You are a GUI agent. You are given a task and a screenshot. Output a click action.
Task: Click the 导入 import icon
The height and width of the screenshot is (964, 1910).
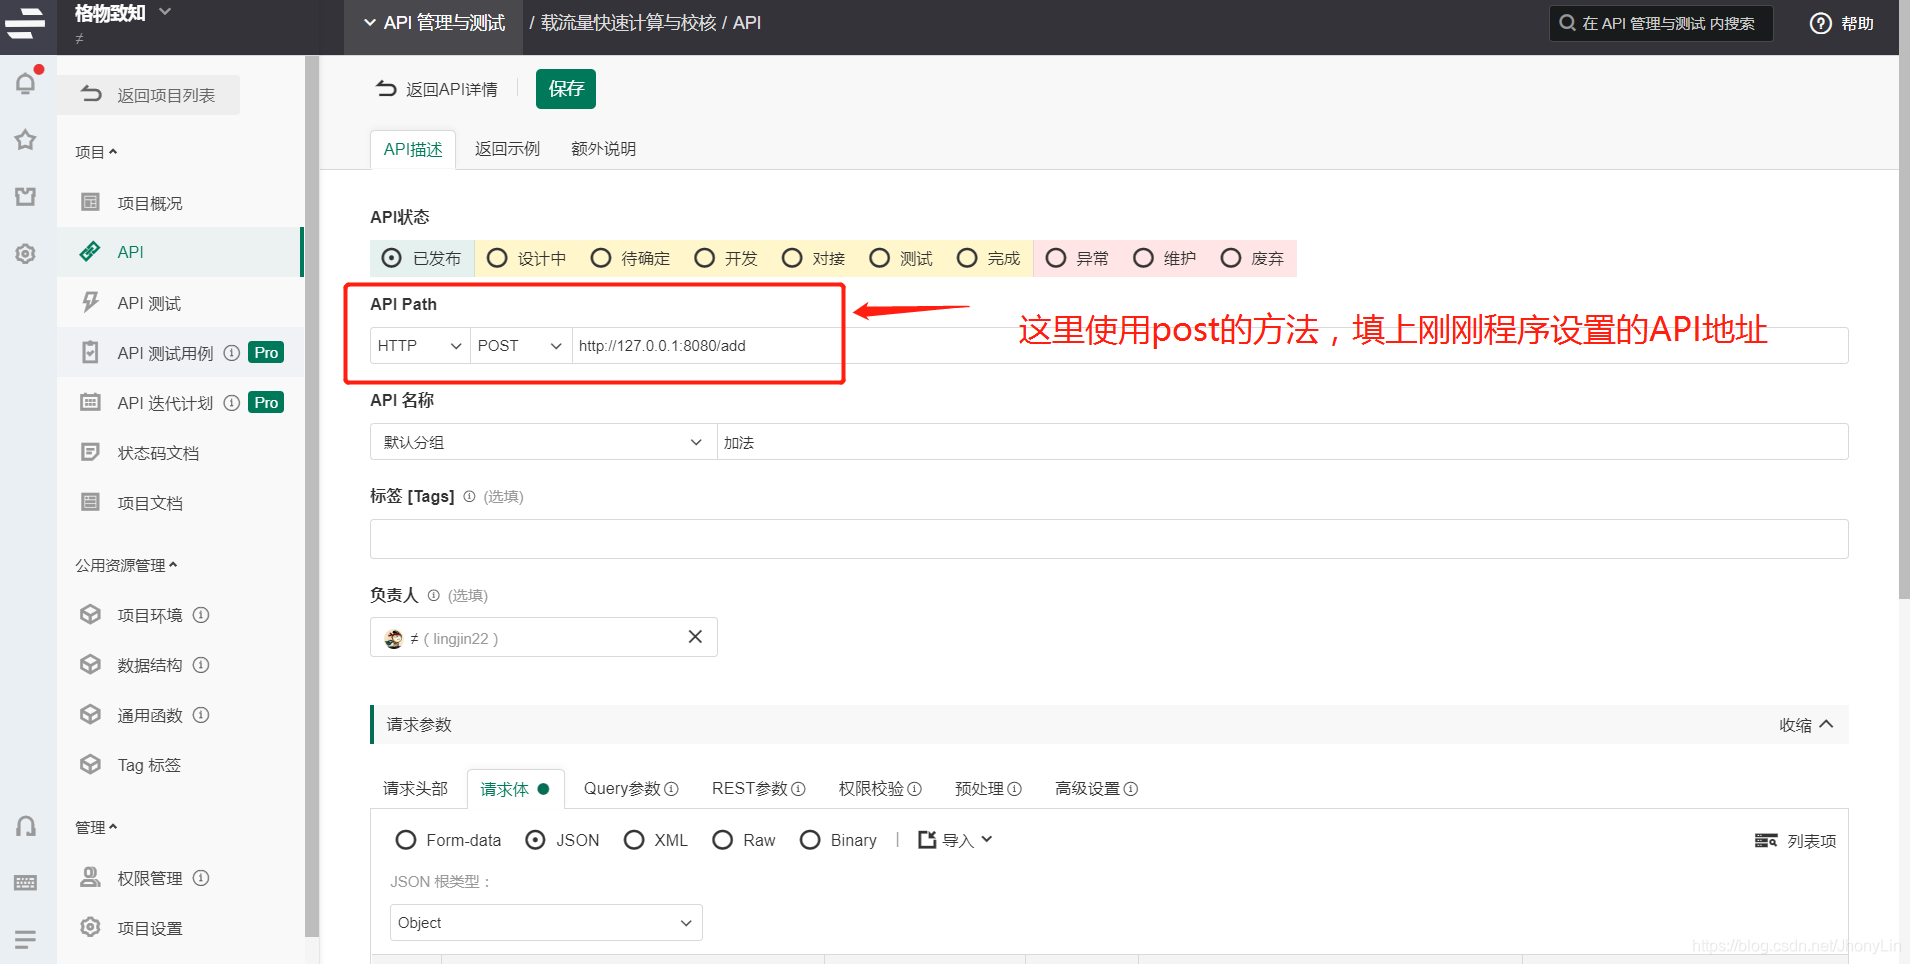coord(927,840)
